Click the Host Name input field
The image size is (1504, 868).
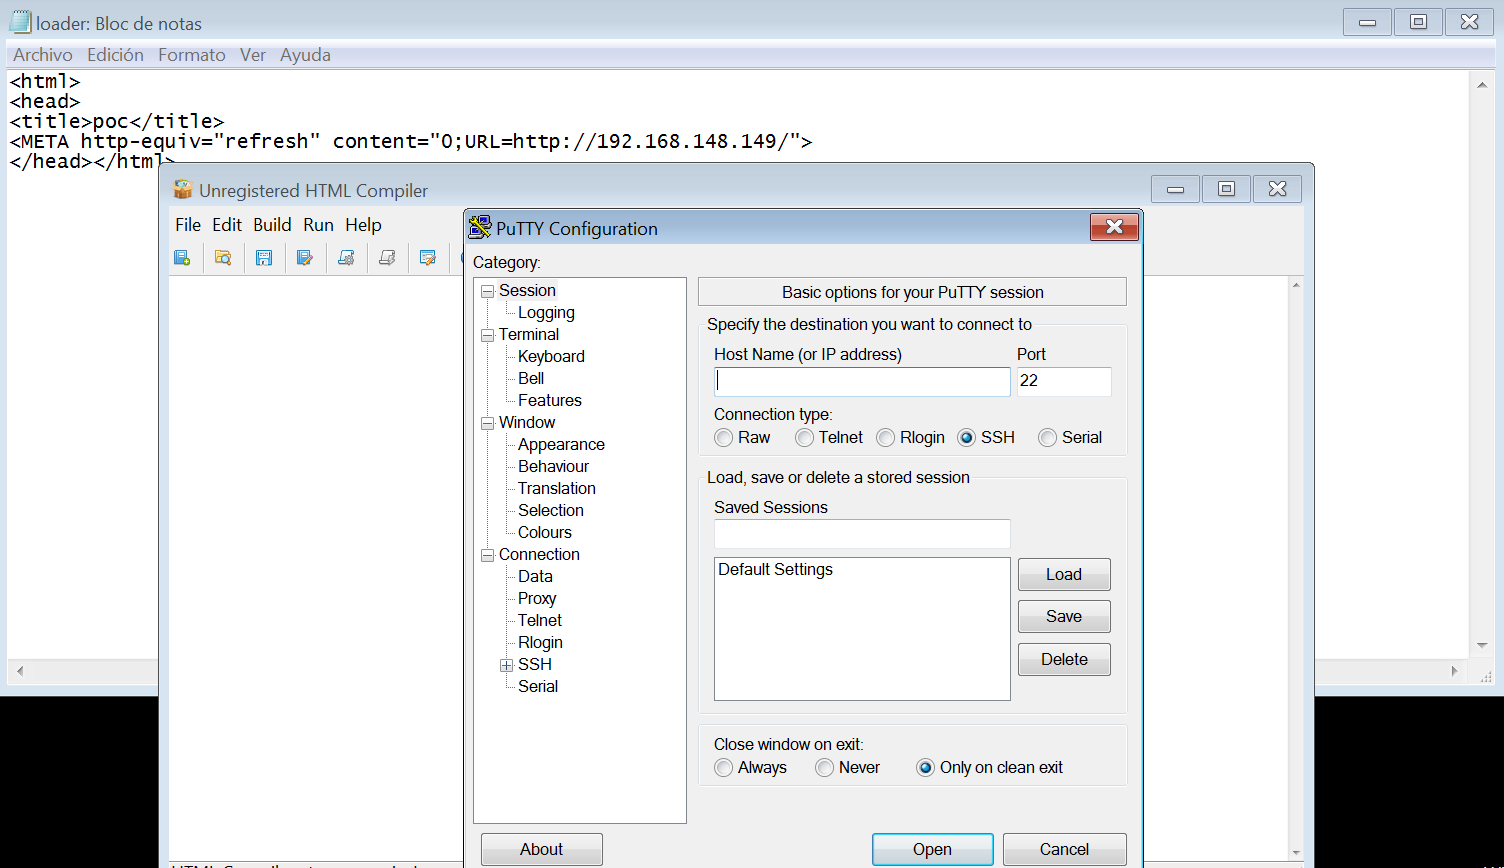click(x=862, y=381)
